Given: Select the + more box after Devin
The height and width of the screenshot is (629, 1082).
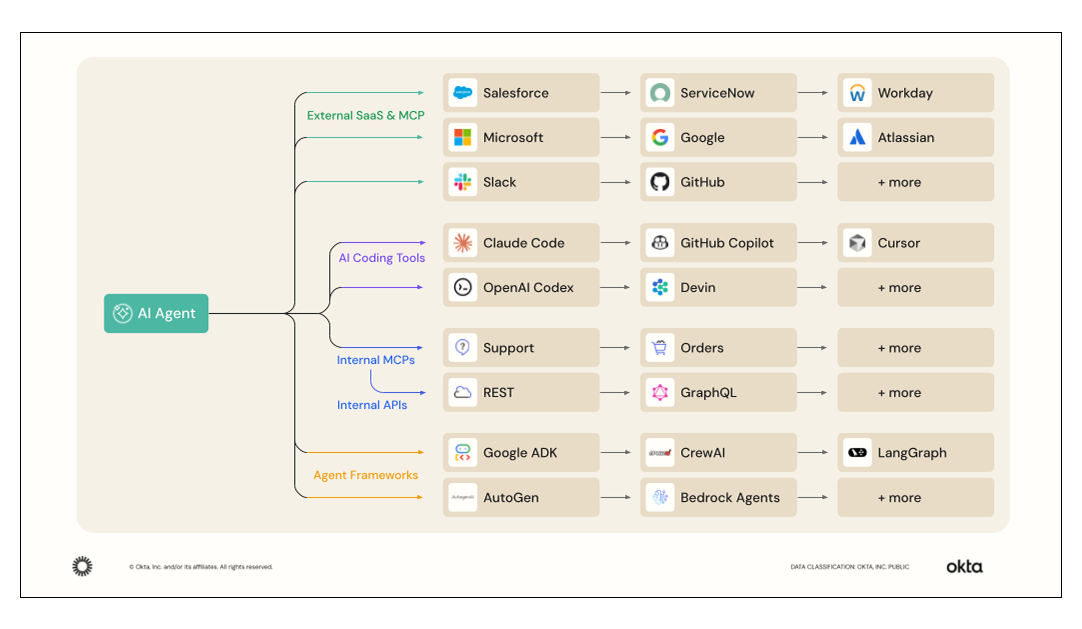Looking at the screenshot, I should [x=916, y=288].
